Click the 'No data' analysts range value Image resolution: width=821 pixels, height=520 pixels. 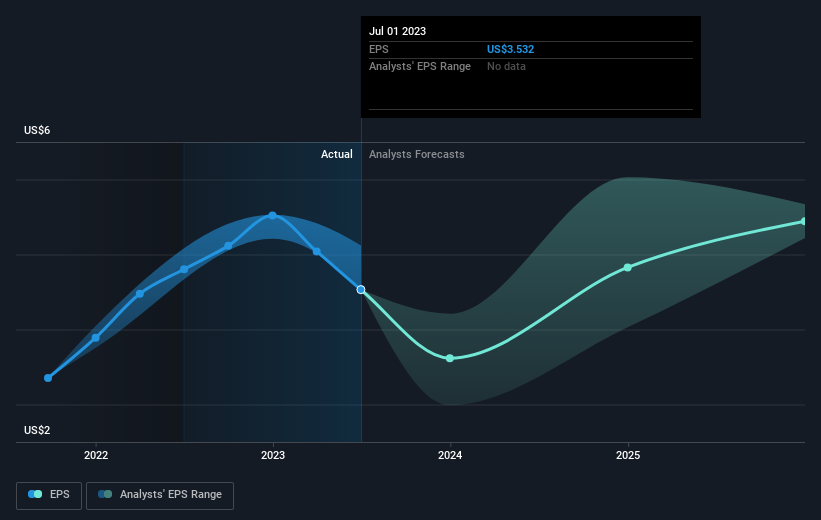506,67
